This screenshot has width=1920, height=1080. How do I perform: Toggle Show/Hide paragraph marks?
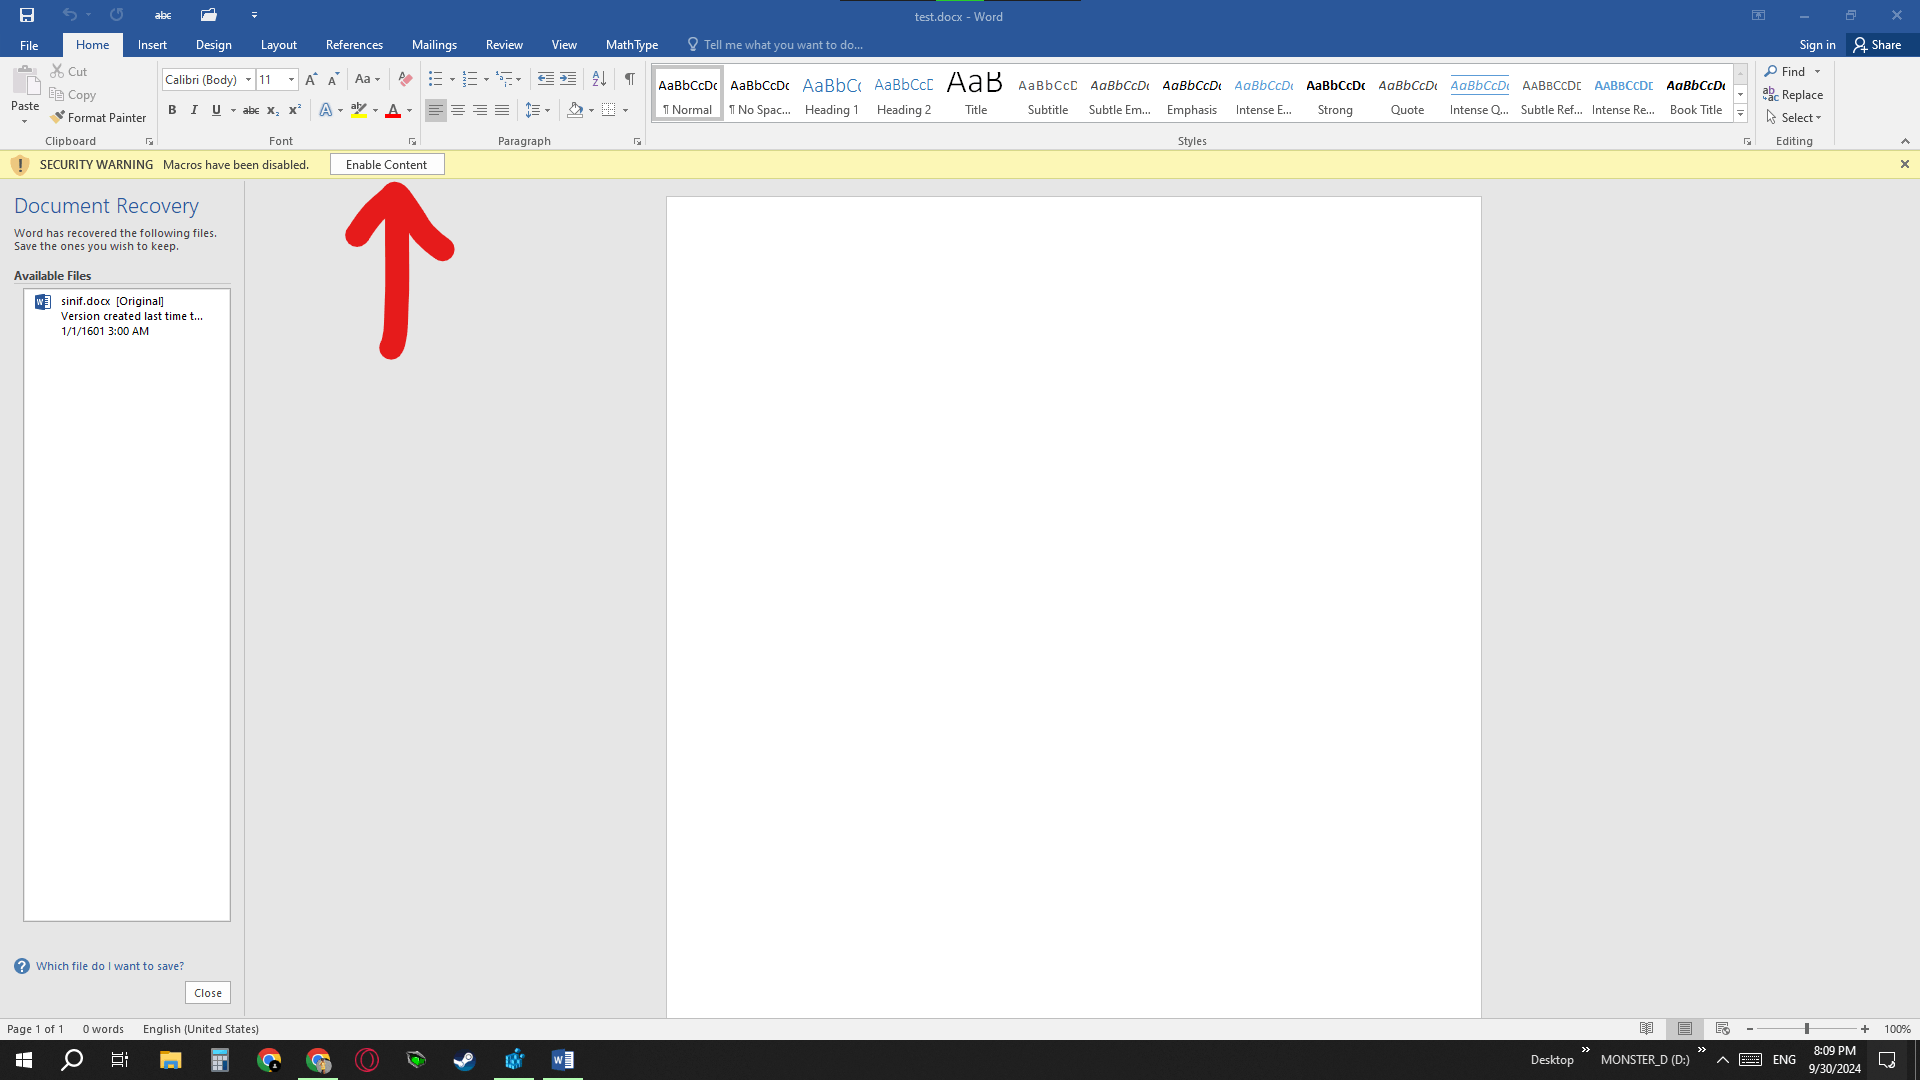pyautogui.click(x=629, y=79)
